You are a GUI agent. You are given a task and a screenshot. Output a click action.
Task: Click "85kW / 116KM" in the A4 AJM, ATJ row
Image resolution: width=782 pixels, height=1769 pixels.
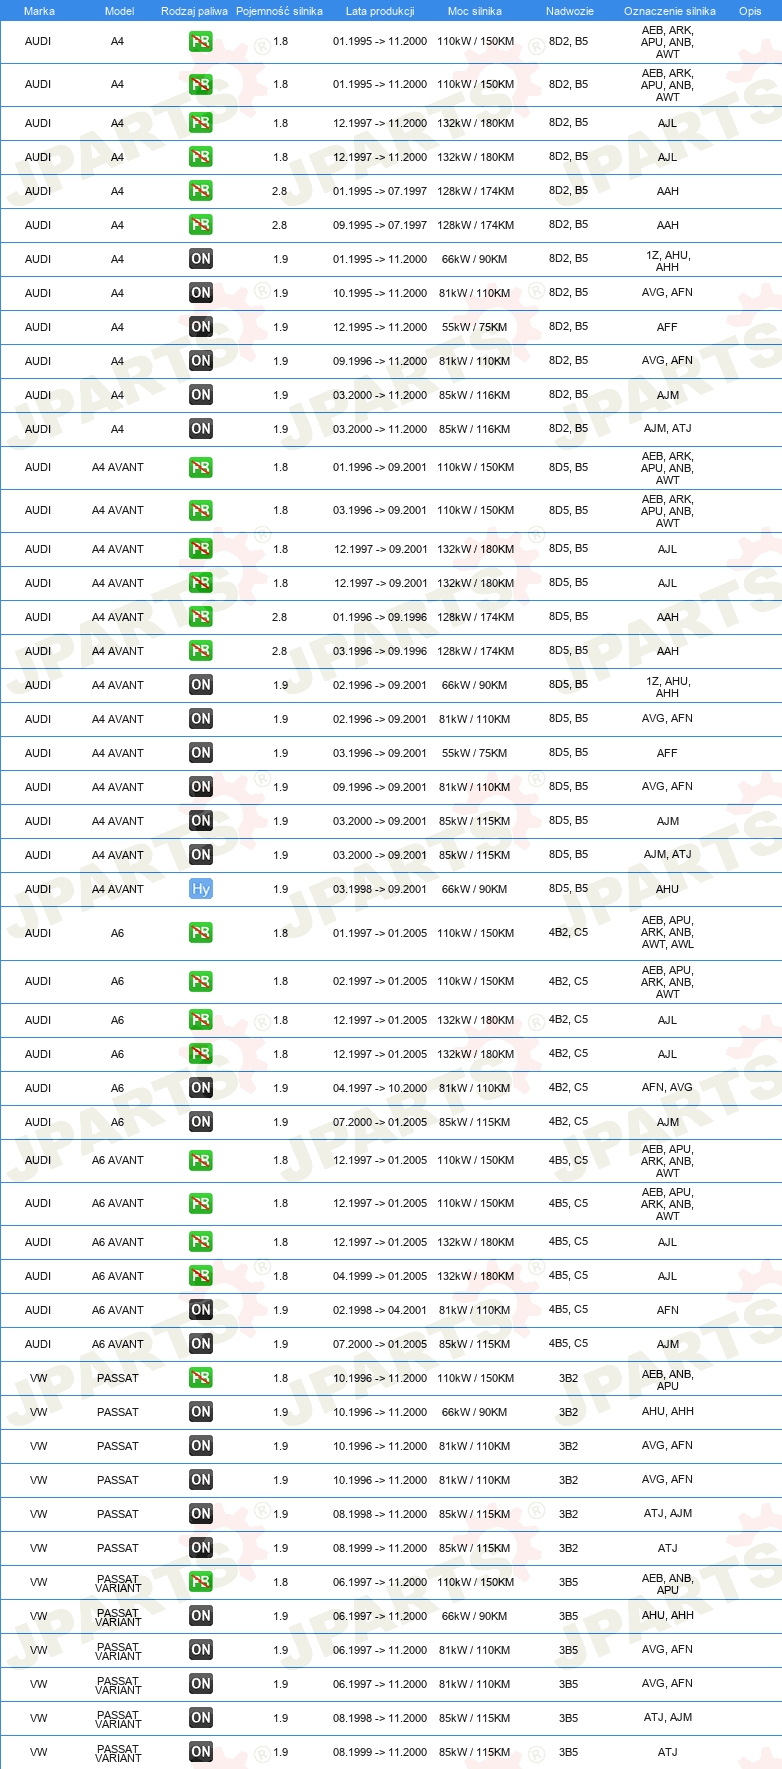pyautogui.click(x=475, y=429)
